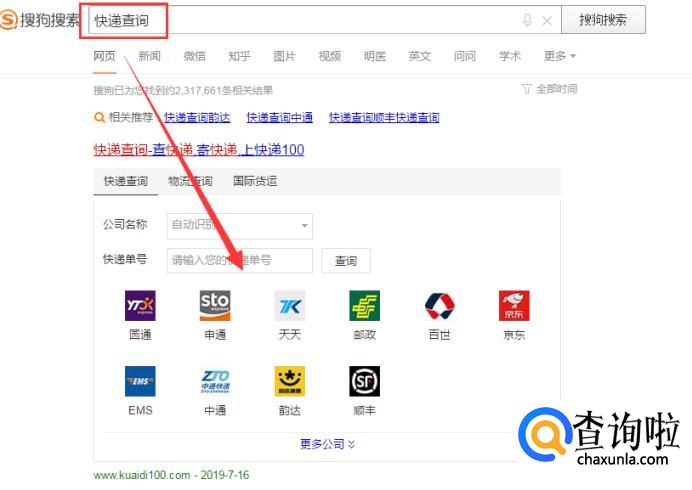Open the 微信 search tab
Screen dimensions: 692x490
tap(194, 56)
